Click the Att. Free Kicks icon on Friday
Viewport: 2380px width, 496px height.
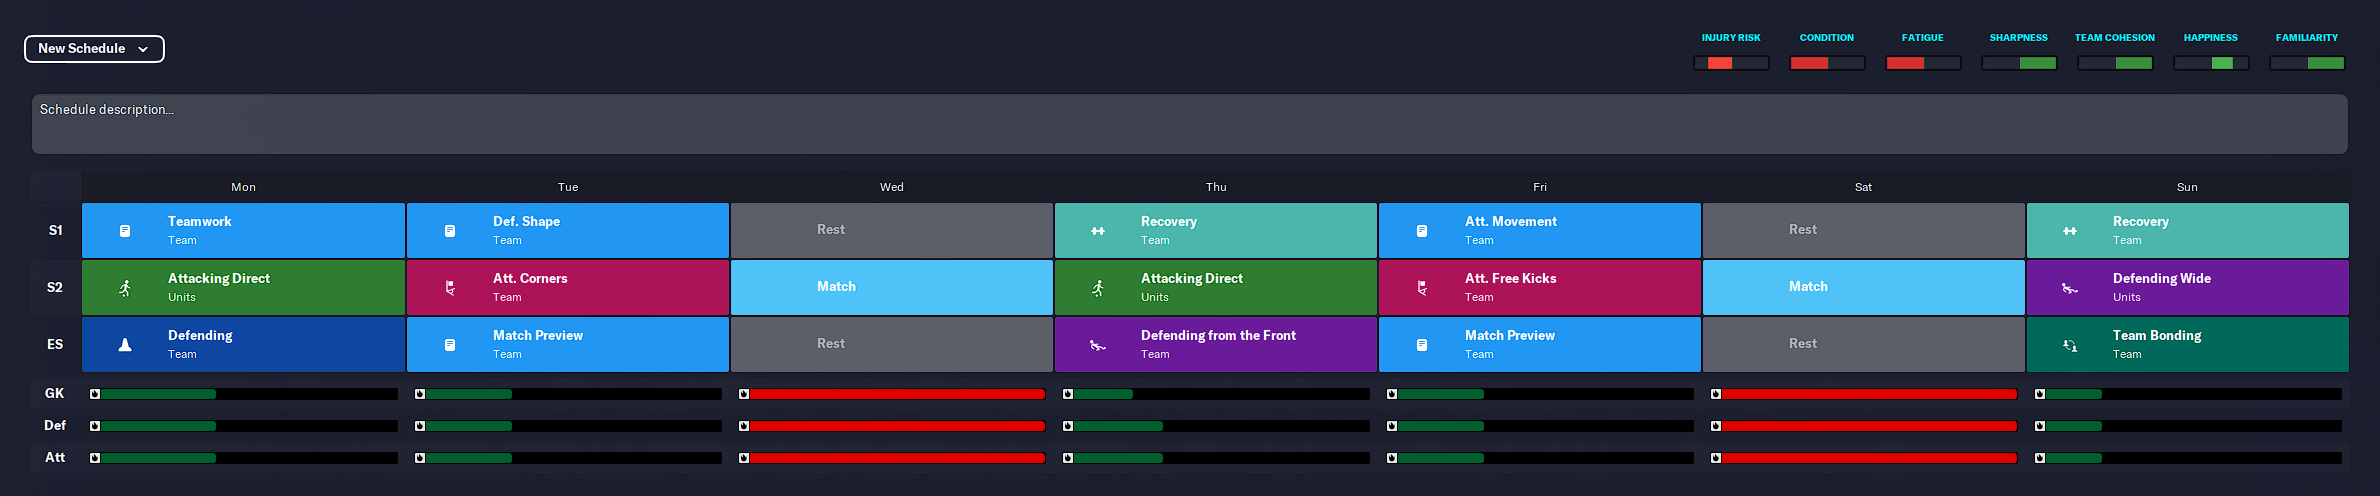(1422, 288)
